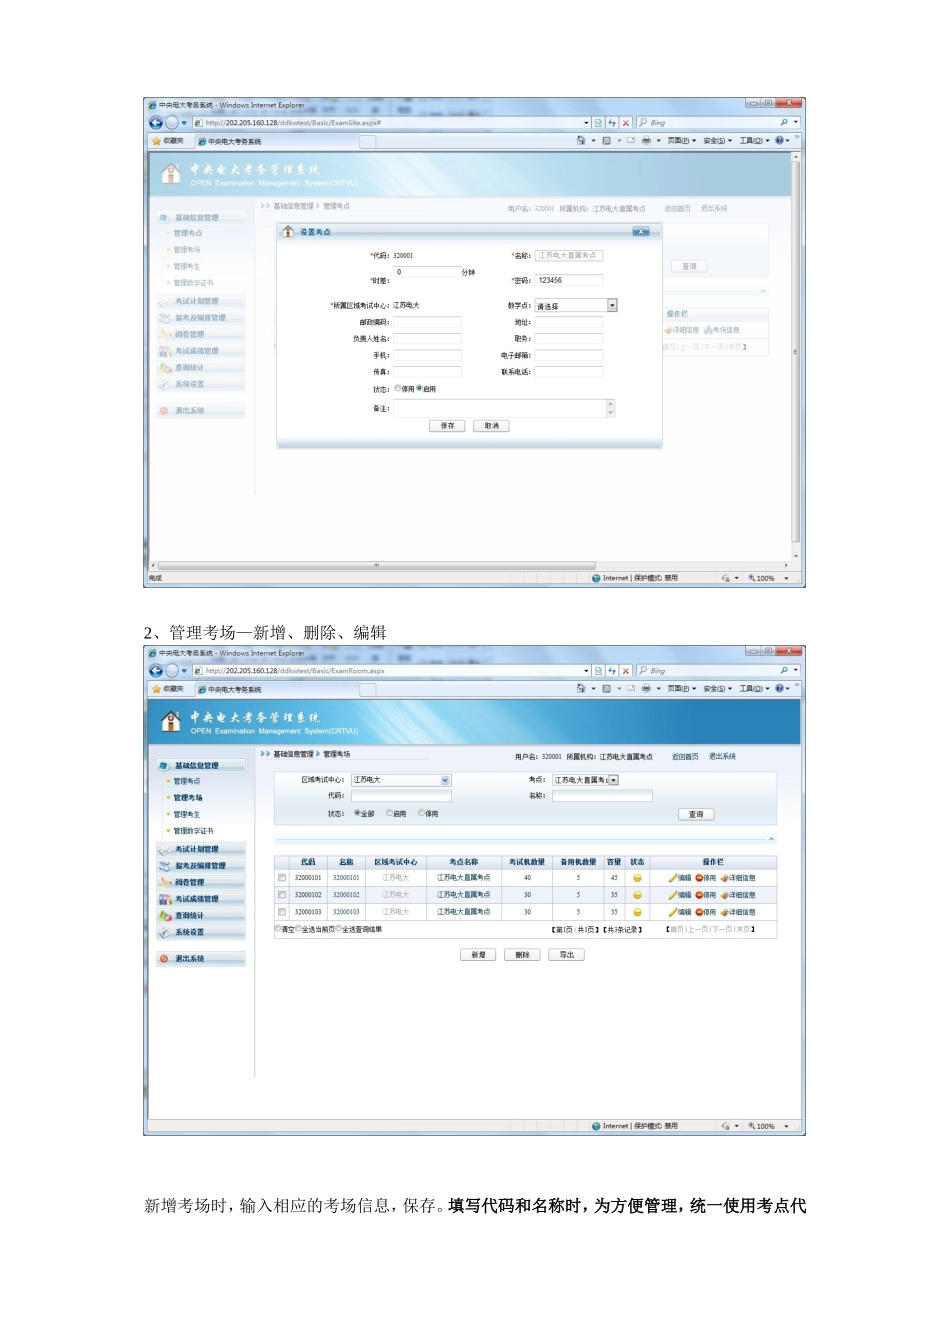The height and width of the screenshot is (1344, 950).
Task: Select 启用 status radio on 管理考场 filter
Action: tap(389, 814)
